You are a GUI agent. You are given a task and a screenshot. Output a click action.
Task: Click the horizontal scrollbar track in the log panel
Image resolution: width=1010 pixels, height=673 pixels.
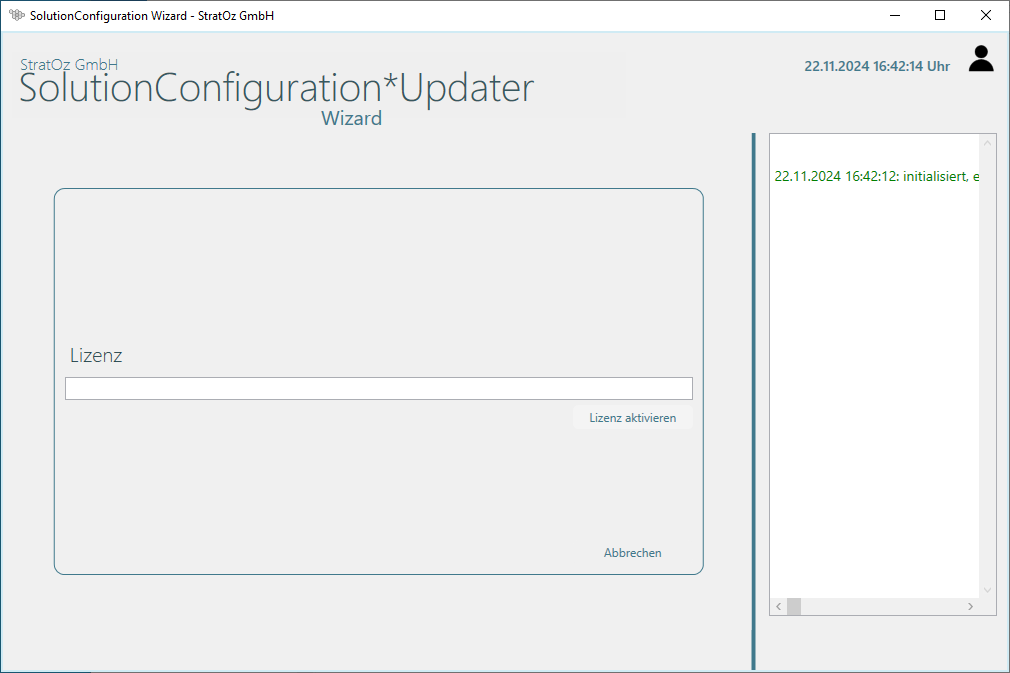[x=880, y=607]
